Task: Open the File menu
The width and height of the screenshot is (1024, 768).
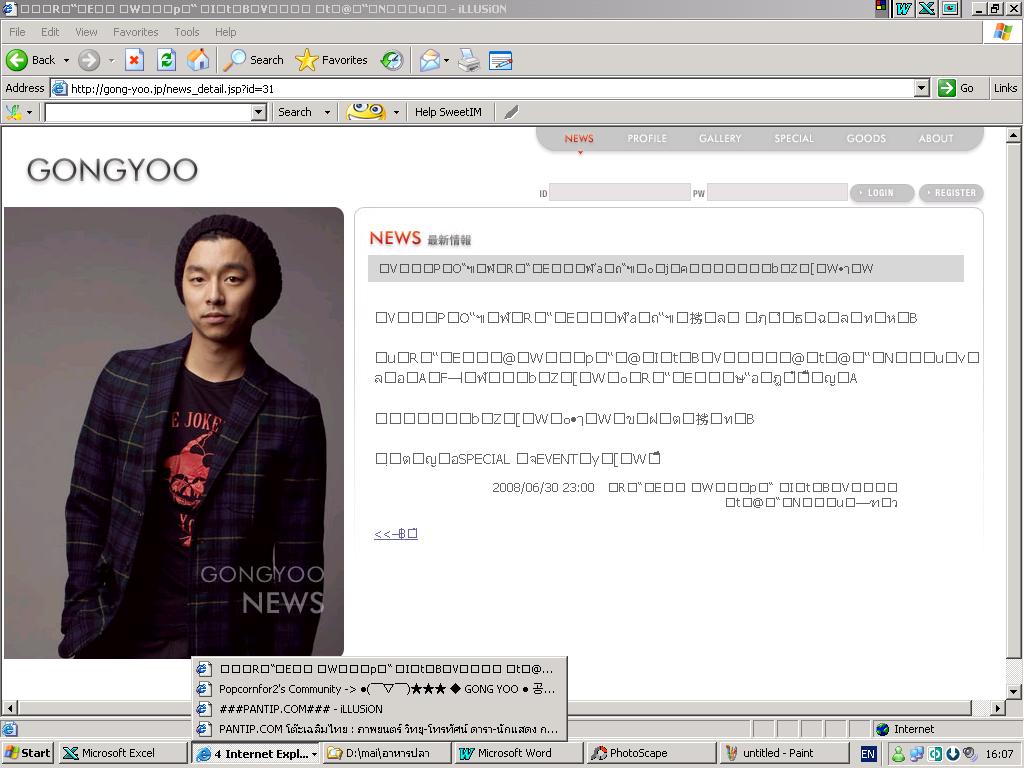Action: tap(17, 32)
